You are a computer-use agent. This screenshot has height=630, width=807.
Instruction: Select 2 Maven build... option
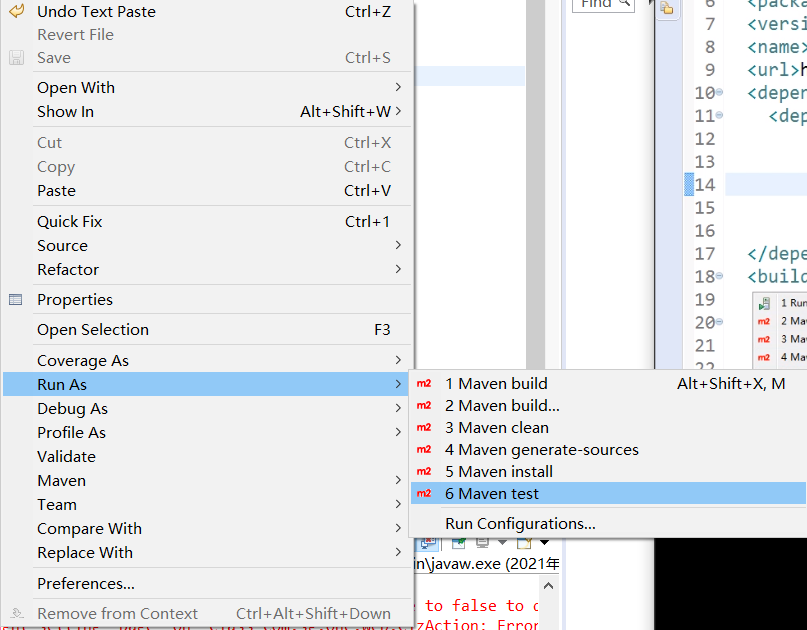pyautogui.click(x=608, y=406)
